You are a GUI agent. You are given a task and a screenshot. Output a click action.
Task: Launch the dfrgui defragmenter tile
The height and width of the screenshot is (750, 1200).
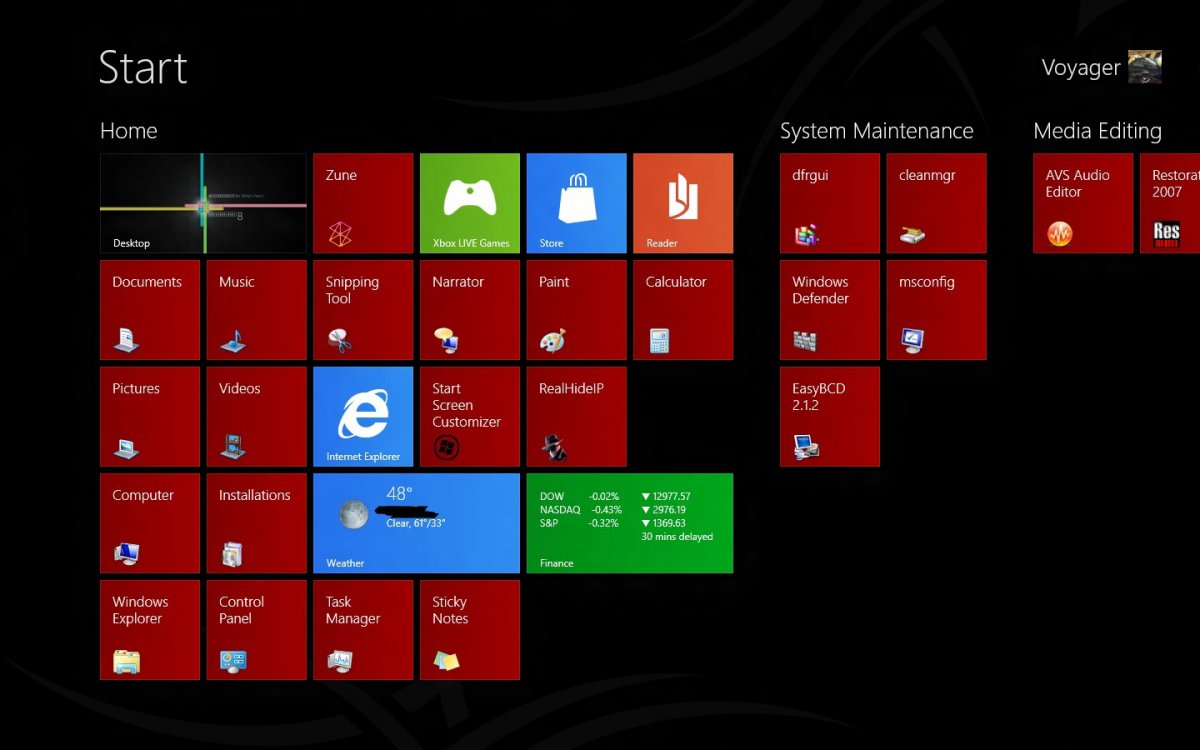pos(830,203)
